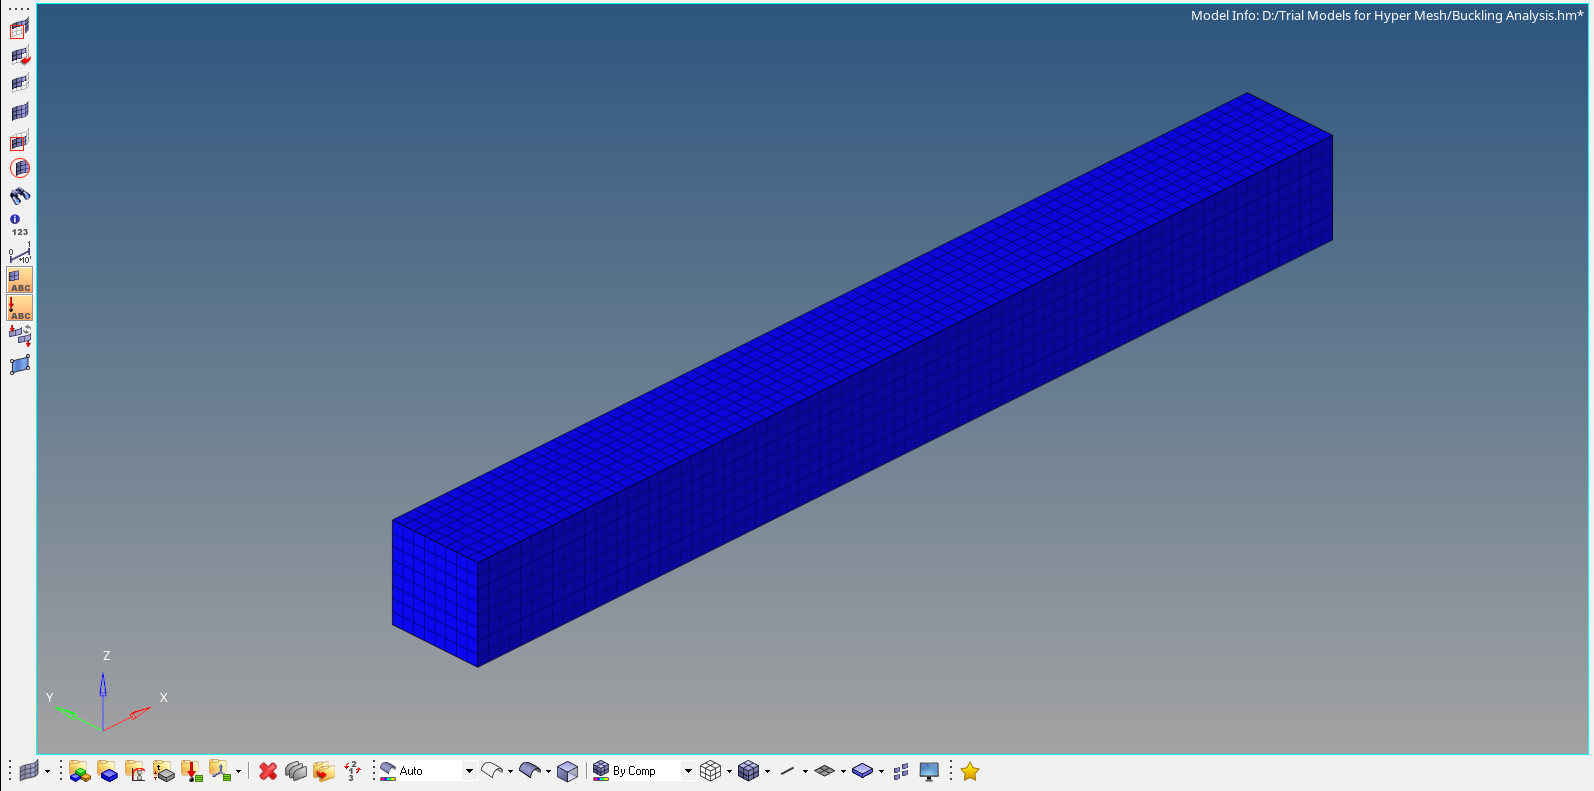1594x791 pixels.
Task: Click the monitor display icon
Action: click(x=929, y=771)
